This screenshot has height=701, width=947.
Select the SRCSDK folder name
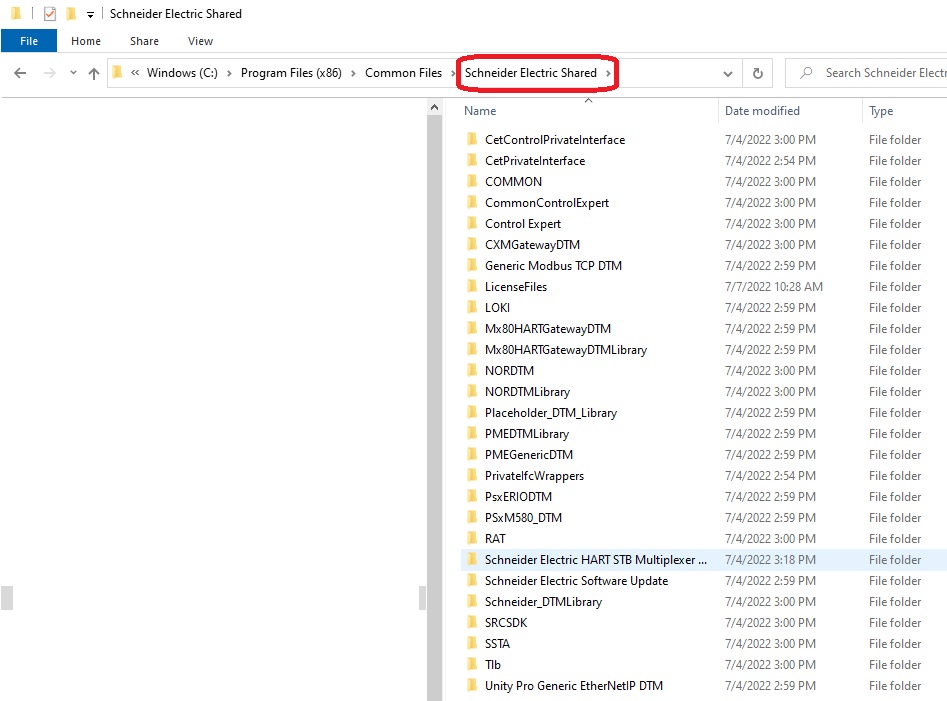pos(506,623)
